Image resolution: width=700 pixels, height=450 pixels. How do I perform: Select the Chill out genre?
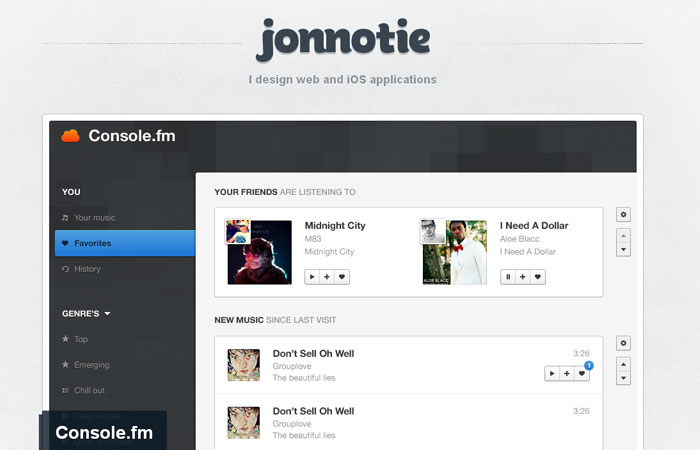point(89,391)
